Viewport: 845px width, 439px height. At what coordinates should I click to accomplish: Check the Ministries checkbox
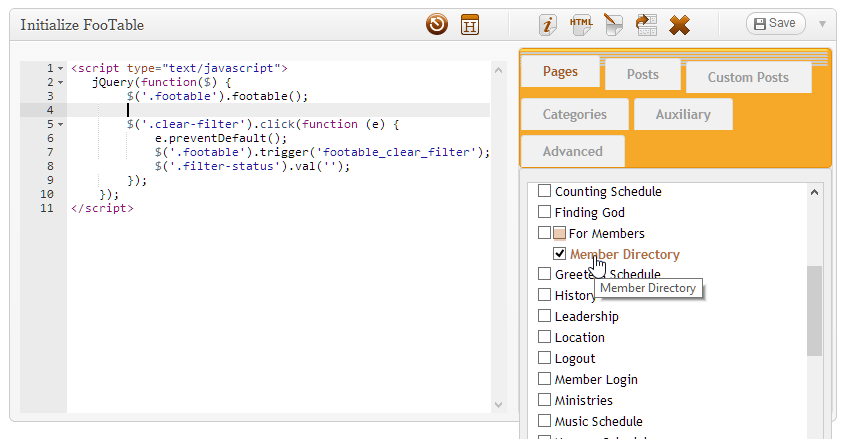click(x=544, y=400)
